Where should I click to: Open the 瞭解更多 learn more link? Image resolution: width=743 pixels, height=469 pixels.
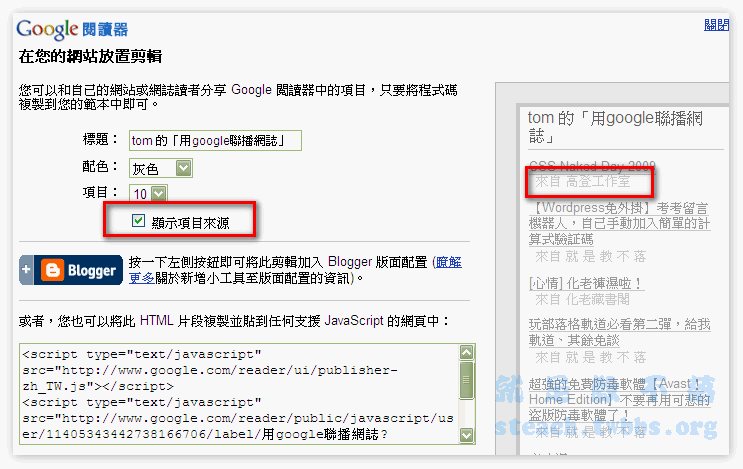click(x=447, y=262)
